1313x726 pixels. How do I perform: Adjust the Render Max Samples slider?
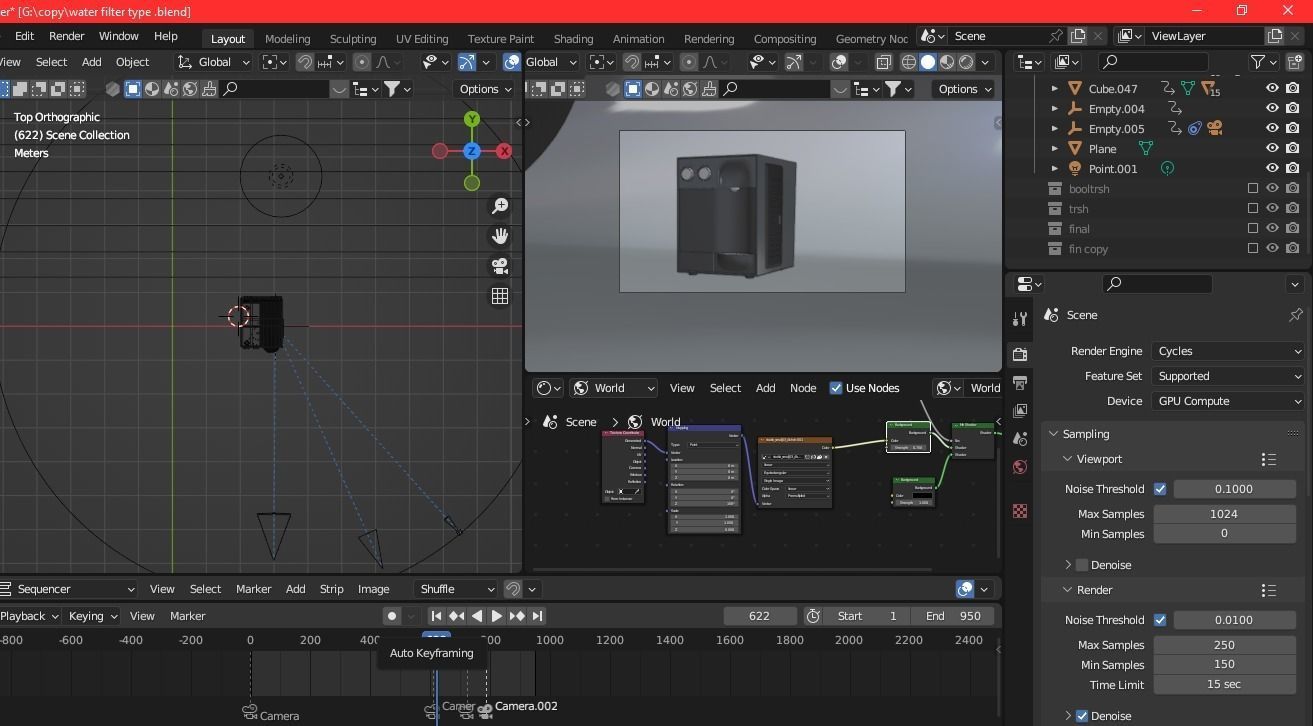1224,645
